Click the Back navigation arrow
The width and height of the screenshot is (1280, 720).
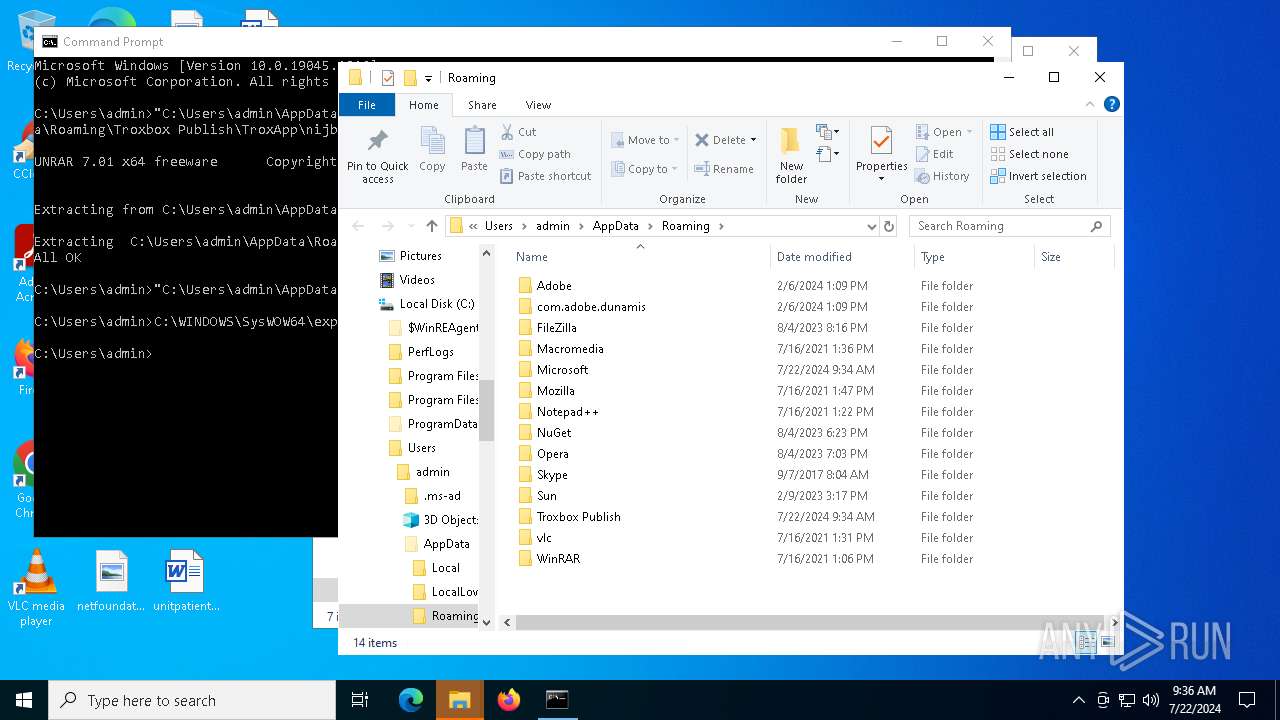358,226
